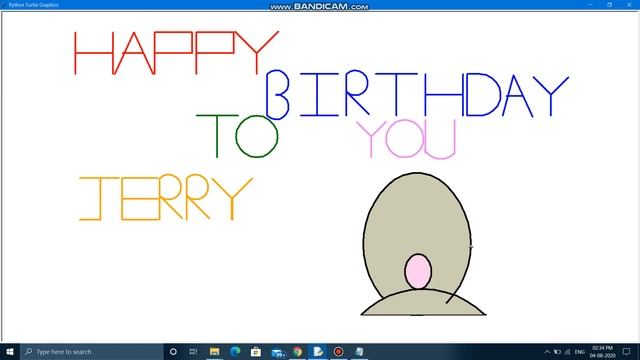Minimize the Python Turtle Graphics window
The image size is (640, 360).
point(590,4)
